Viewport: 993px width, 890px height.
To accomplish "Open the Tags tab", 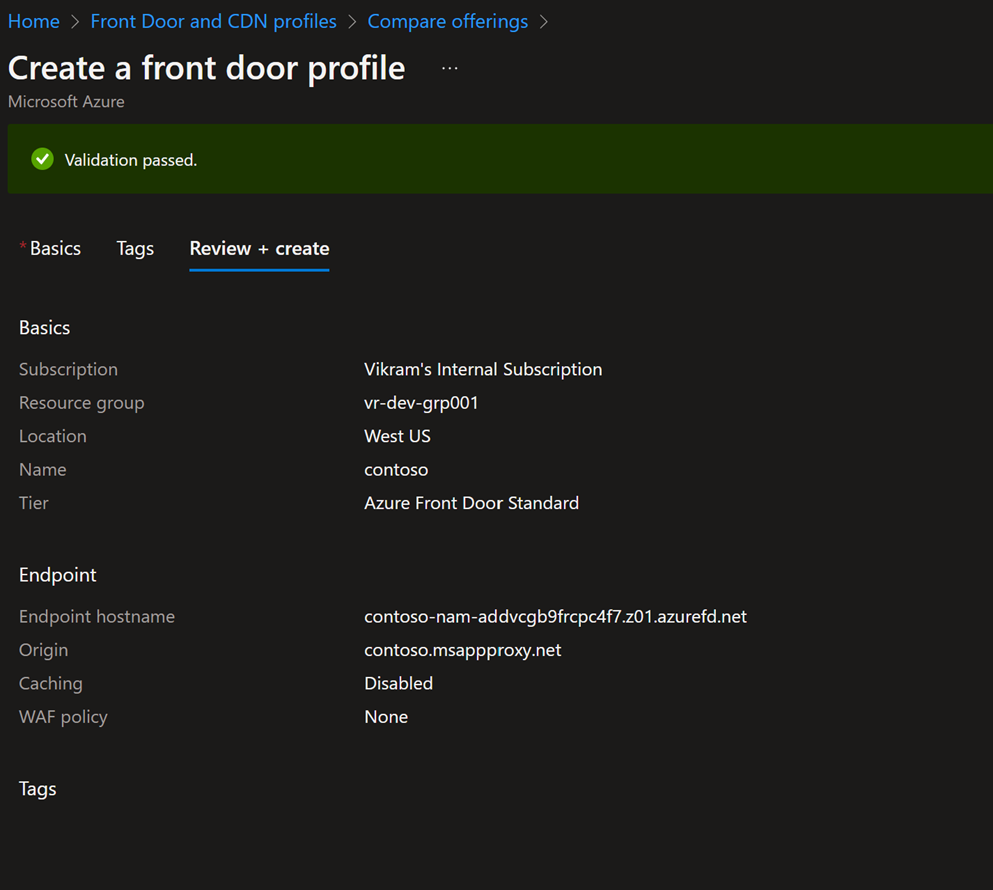I will pyautogui.click(x=135, y=248).
